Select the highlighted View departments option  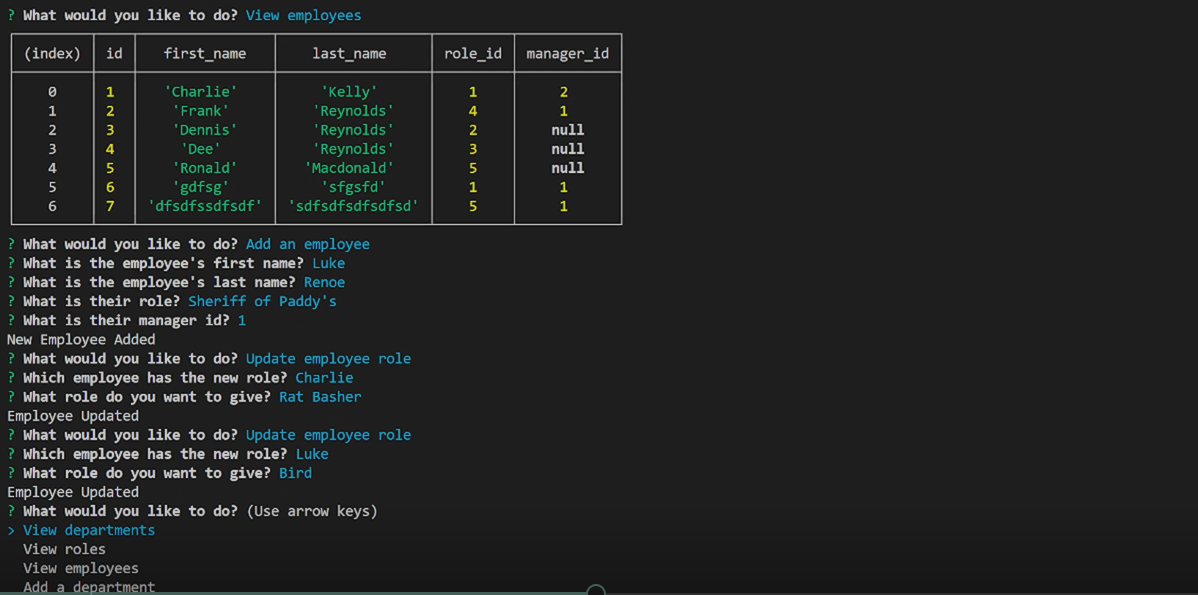pyautogui.click(x=89, y=530)
